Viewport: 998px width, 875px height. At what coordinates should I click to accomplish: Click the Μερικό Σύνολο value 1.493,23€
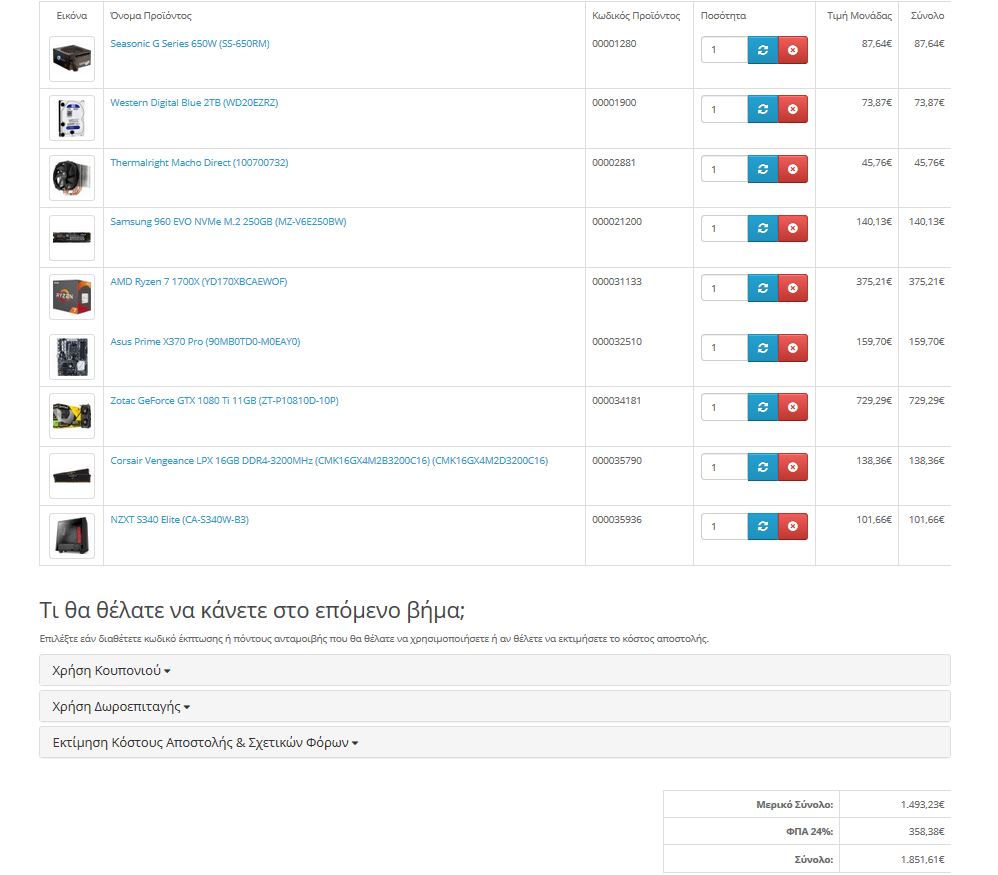pyautogui.click(x=922, y=804)
